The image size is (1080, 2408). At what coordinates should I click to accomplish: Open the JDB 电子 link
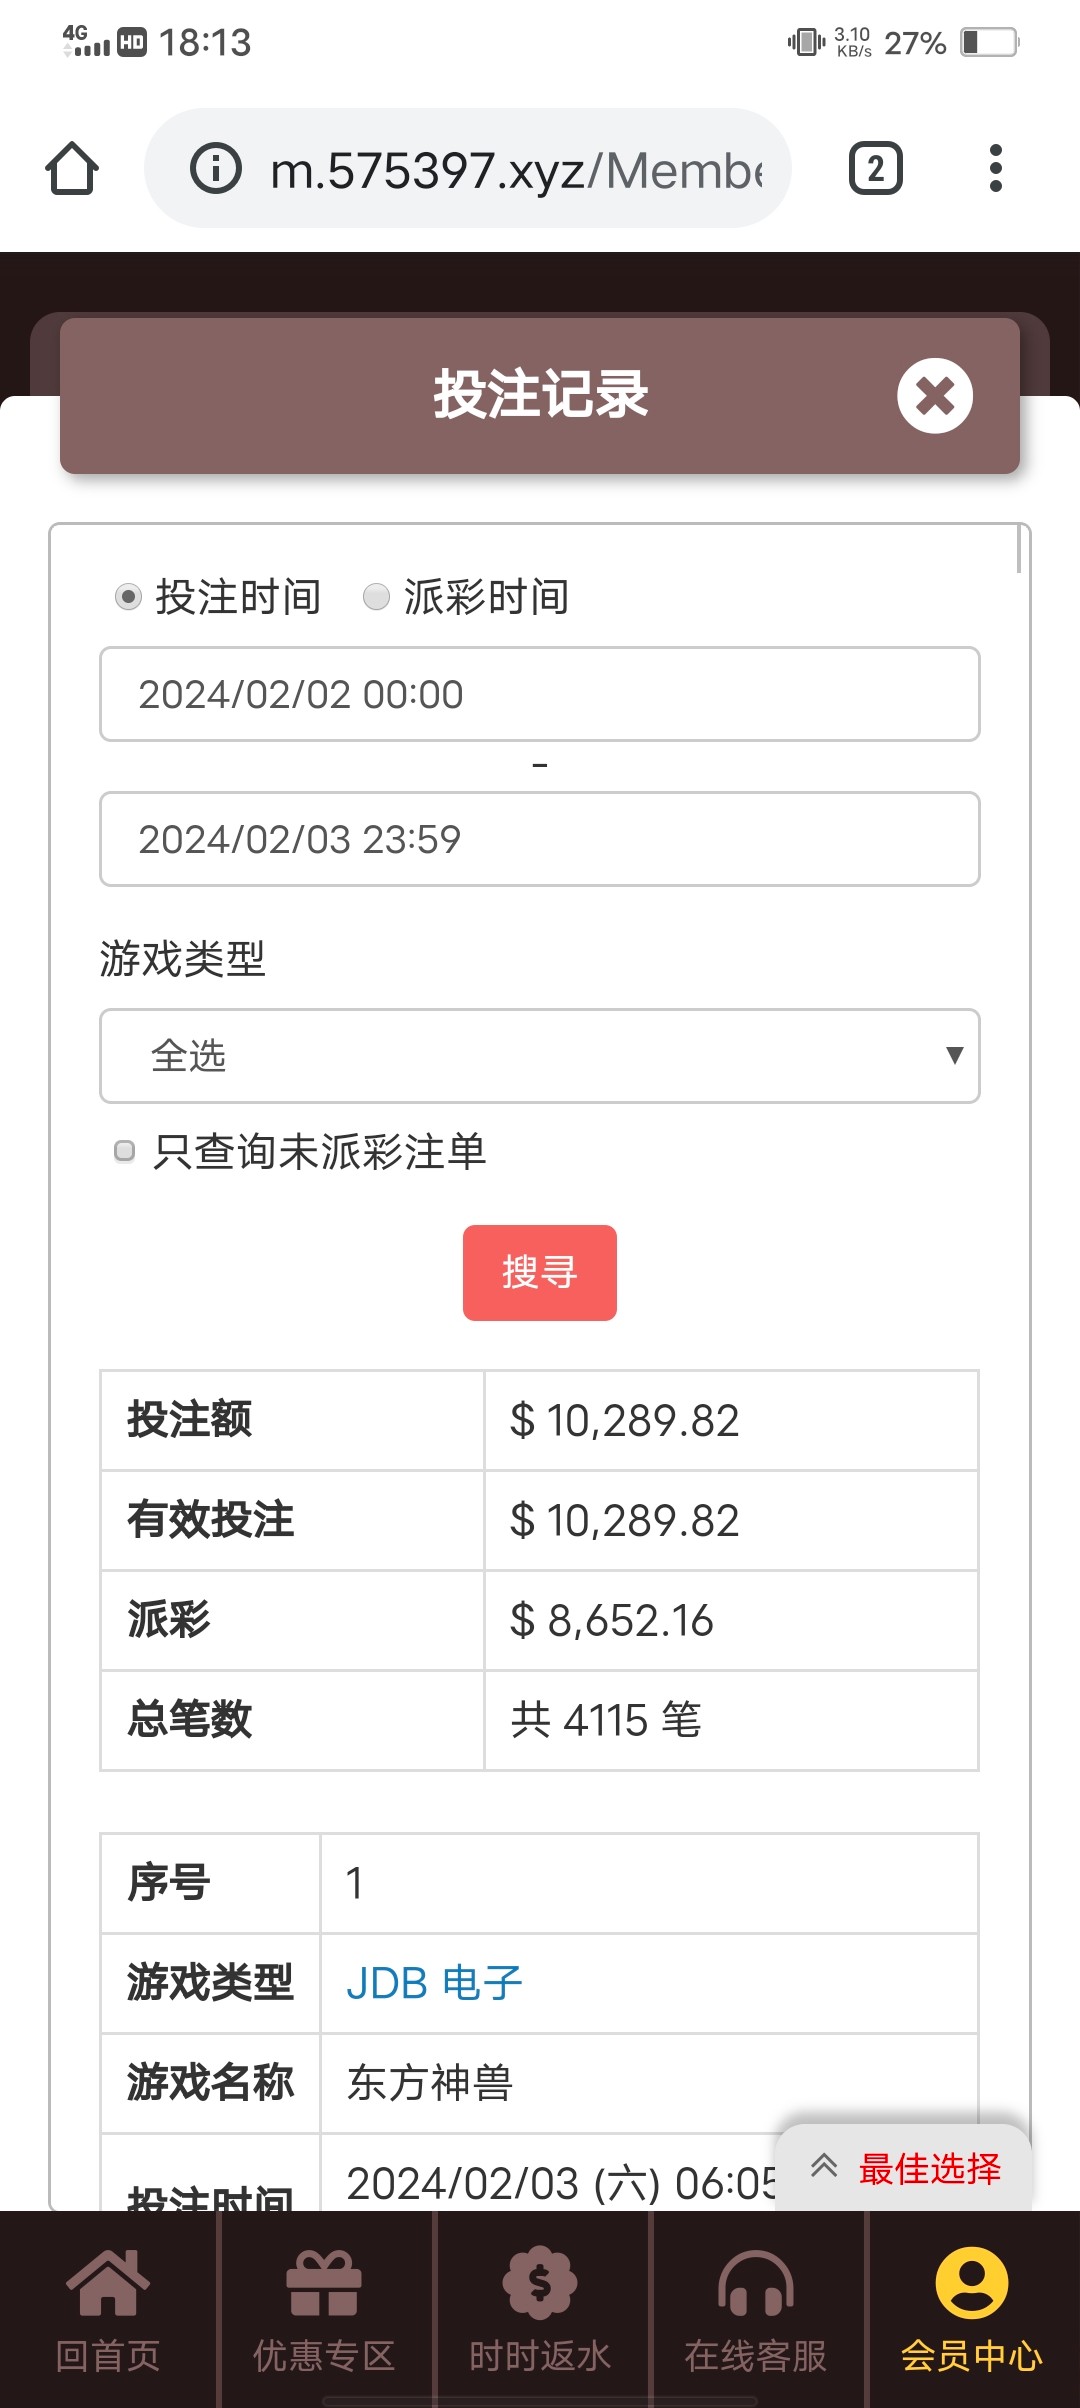point(434,1983)
